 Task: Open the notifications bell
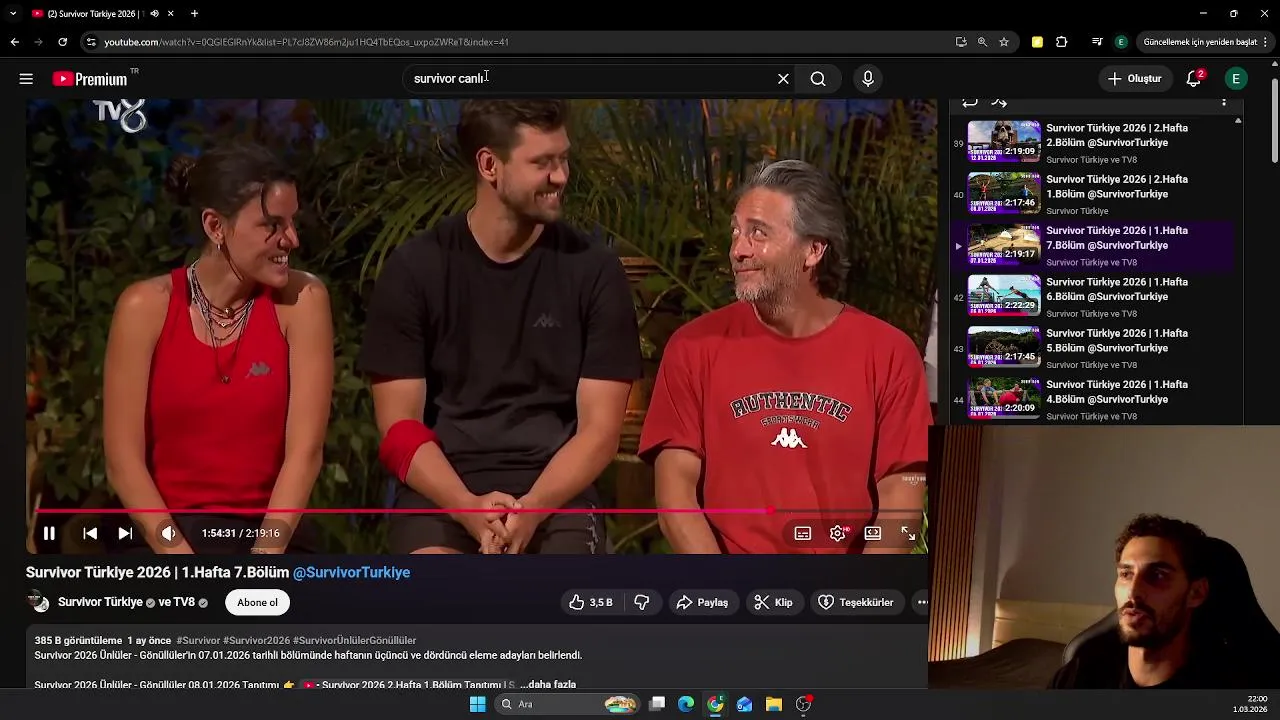pyautogui.click(x=1194, y=79)
